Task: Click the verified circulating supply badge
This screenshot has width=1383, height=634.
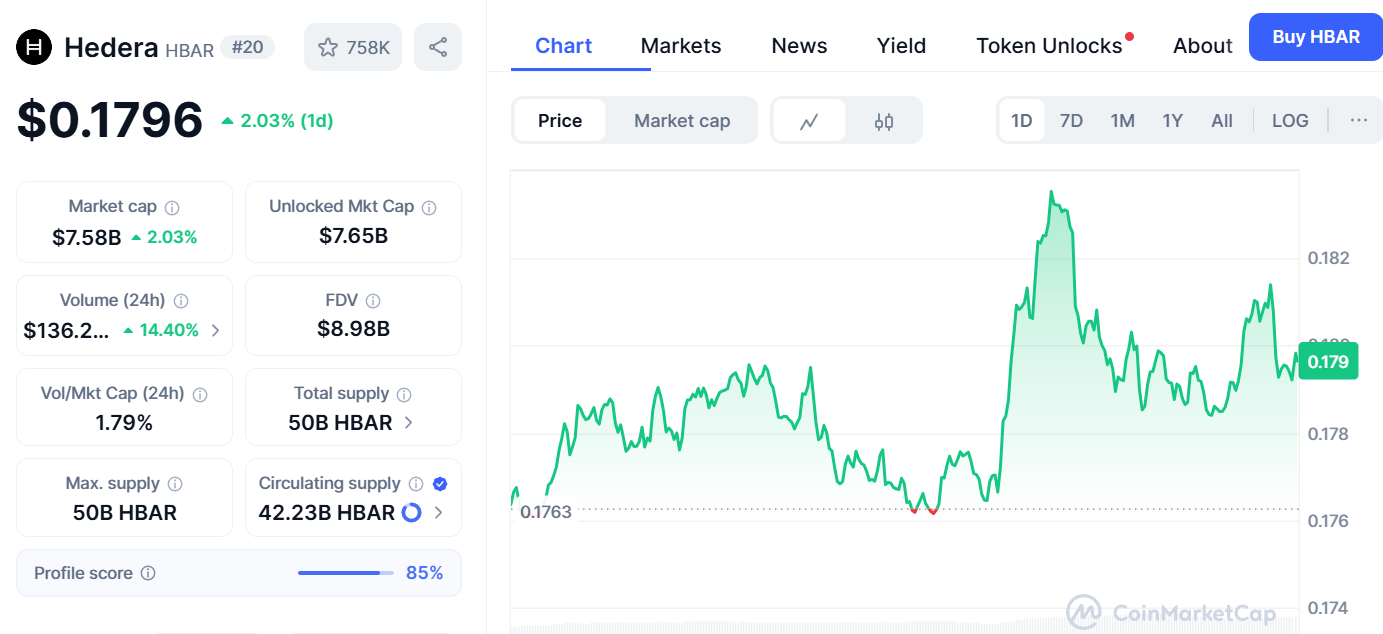Action: [x=440, y=484]
